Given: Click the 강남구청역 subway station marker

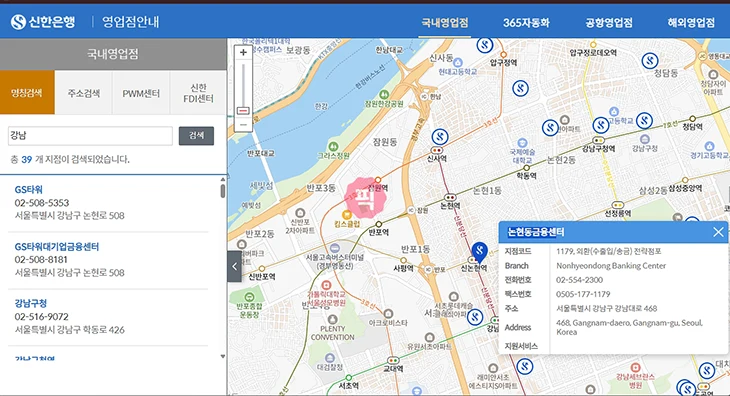Looking at the screenshot, I should point(598,140).
